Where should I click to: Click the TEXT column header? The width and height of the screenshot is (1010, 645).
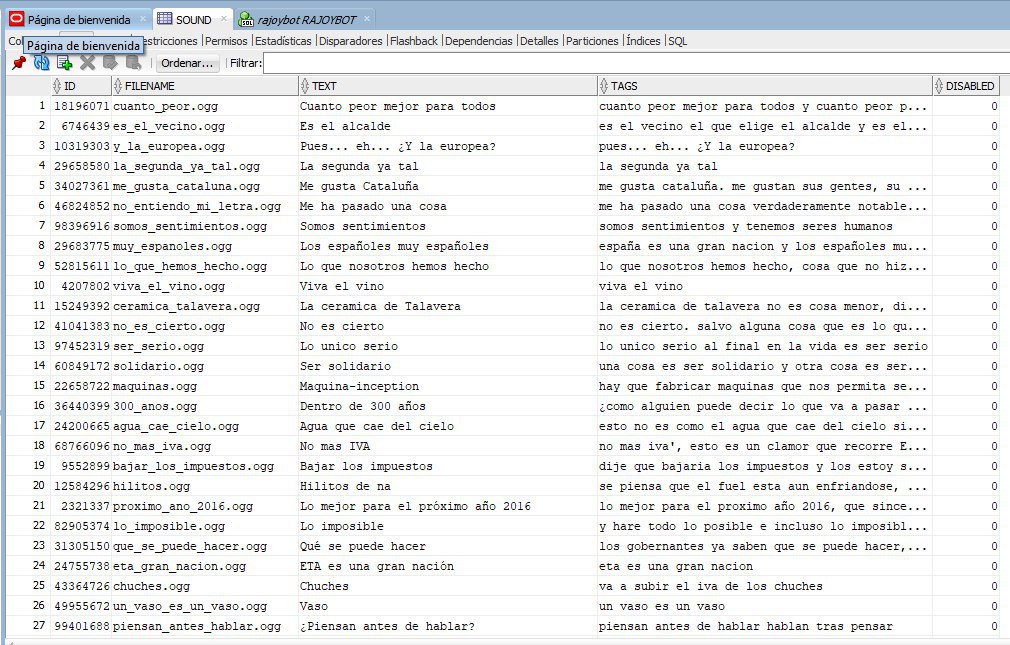[448, 86]
